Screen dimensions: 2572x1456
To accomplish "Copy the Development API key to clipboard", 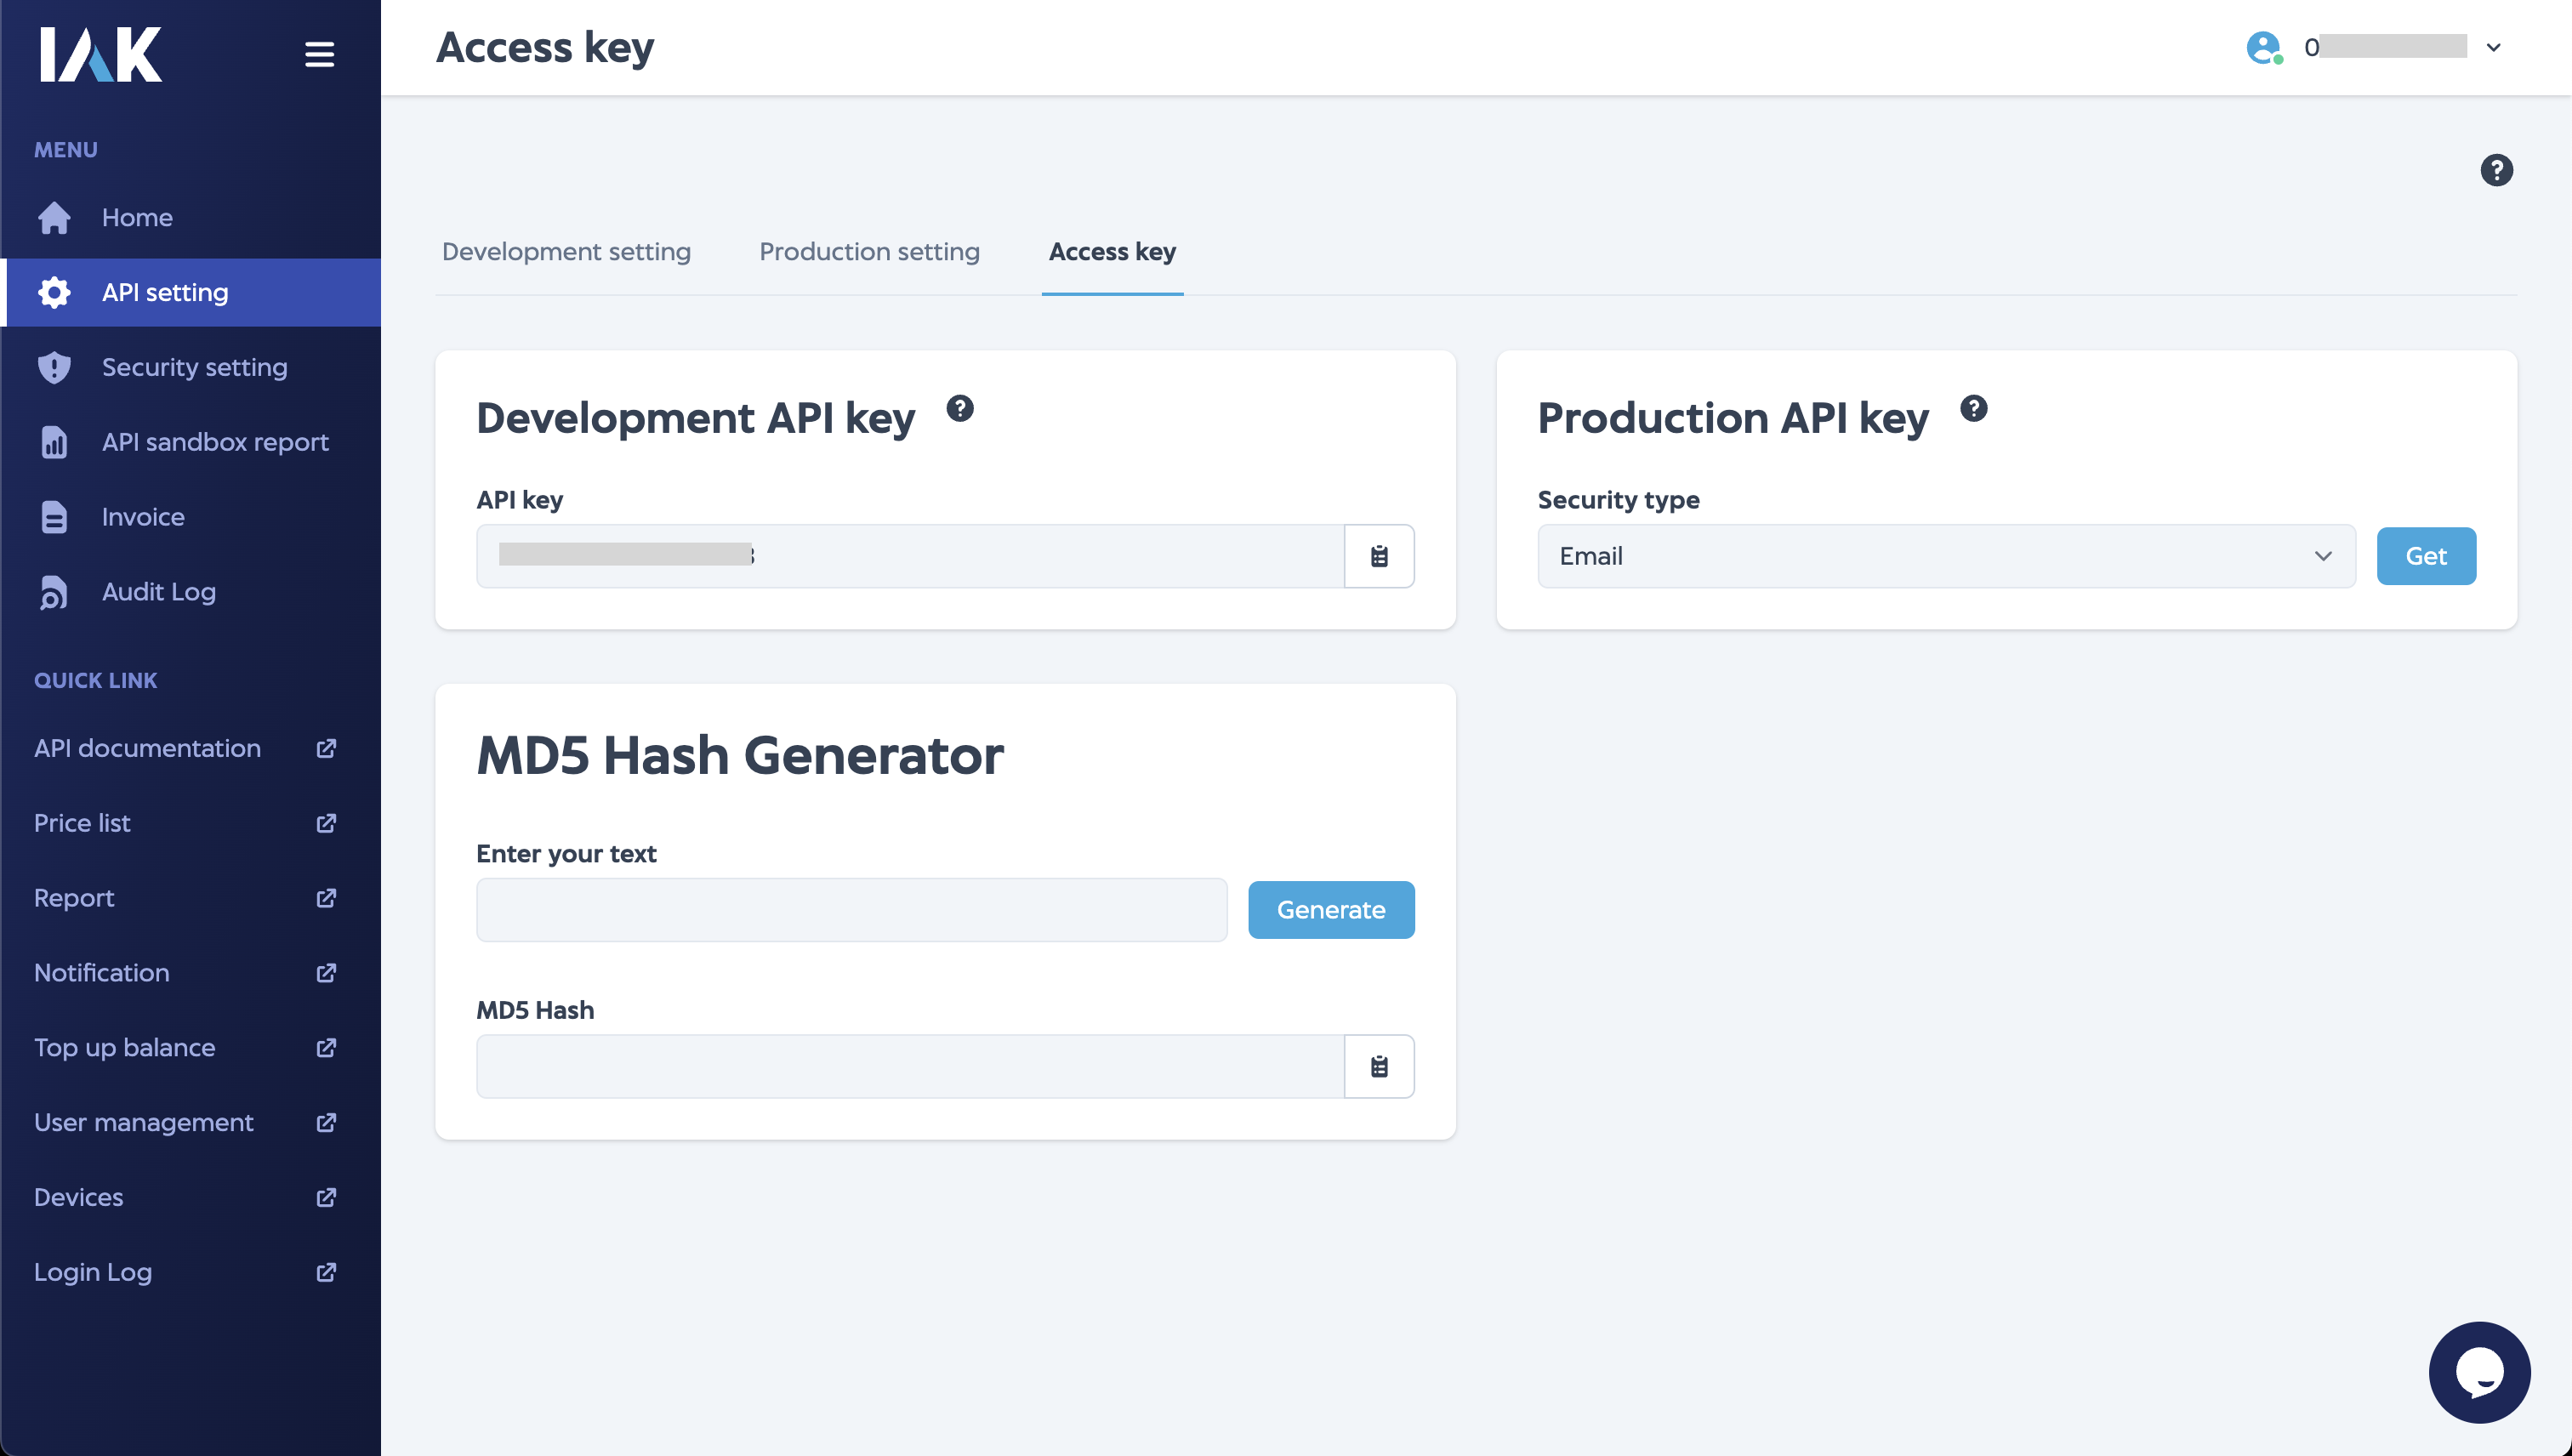I will point(1379,556).
